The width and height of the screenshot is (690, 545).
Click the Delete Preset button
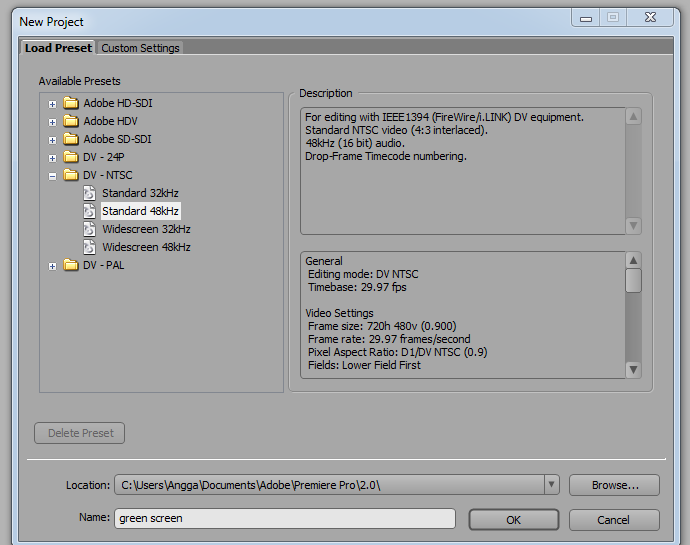[80, 433]
